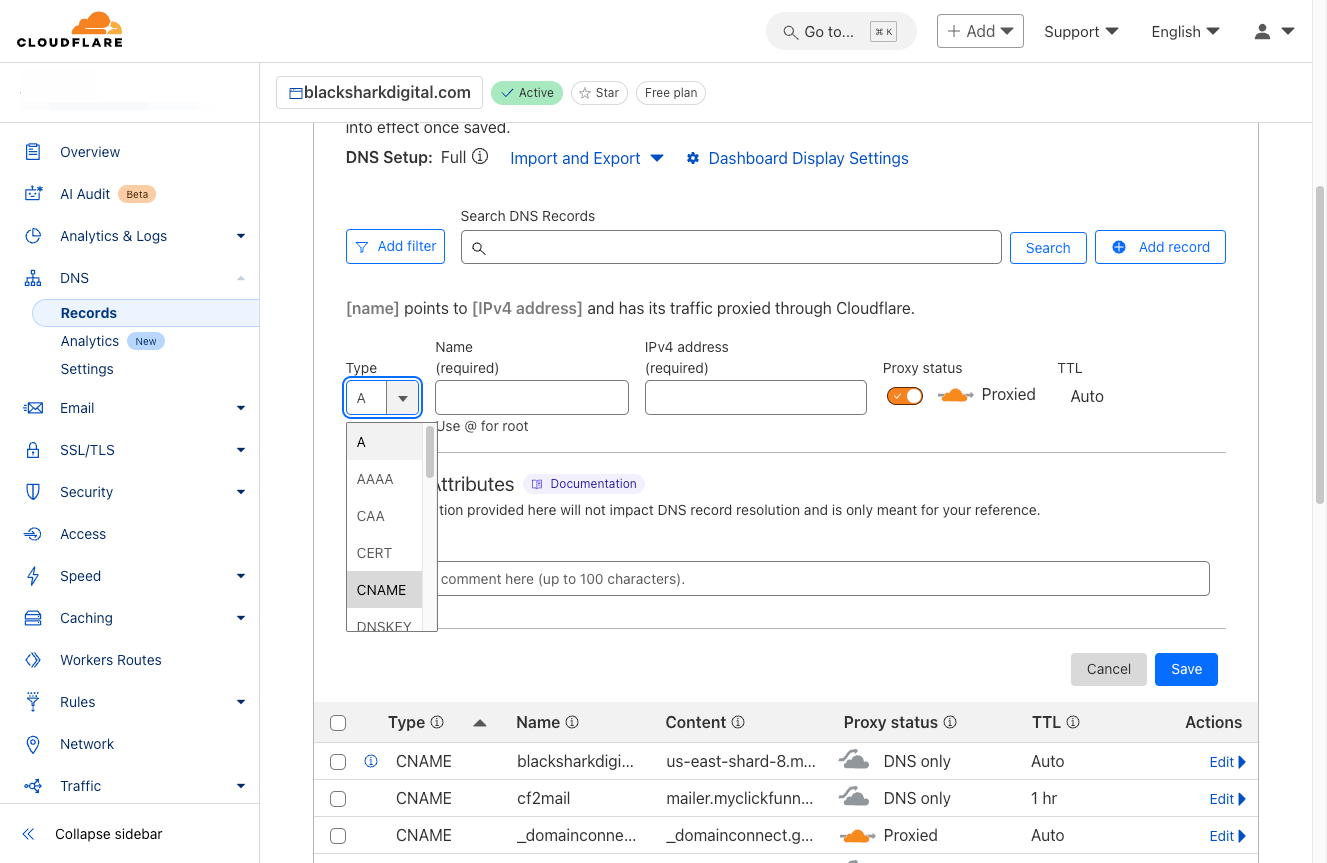The height and width of the screenshot is (863, 1327).
Task: Click the Workers Routes icon
Action: coord(33,660)
